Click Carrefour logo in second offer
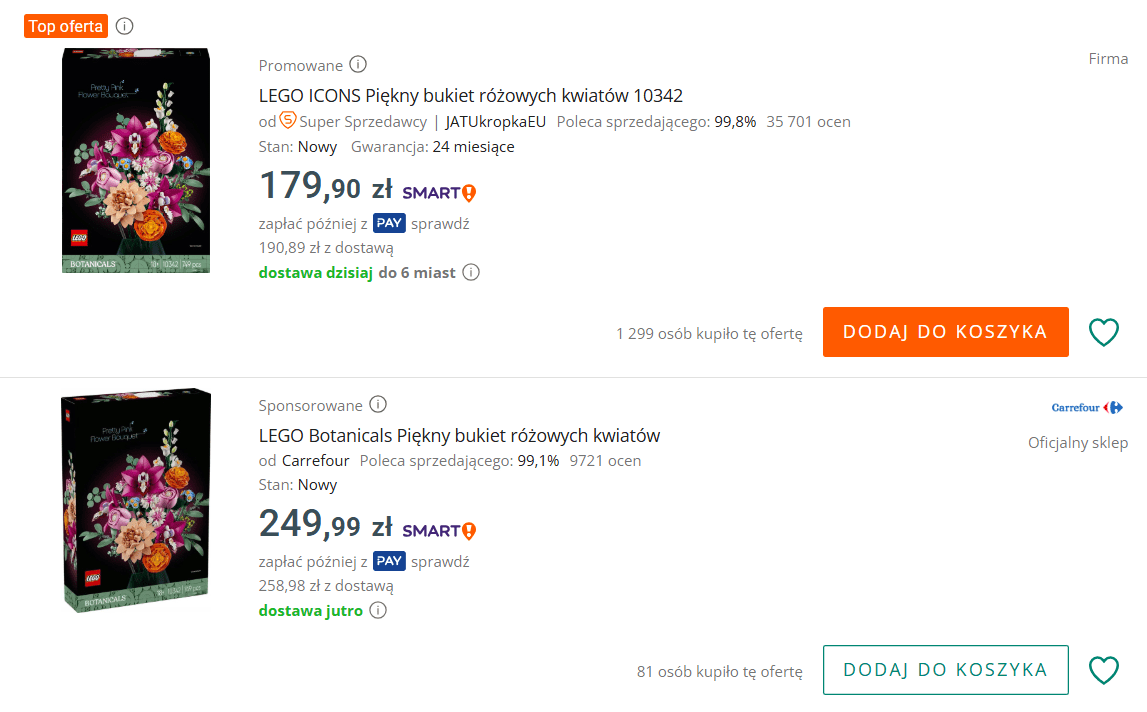Screen dimensions: 1147x712 point(1087,408)
